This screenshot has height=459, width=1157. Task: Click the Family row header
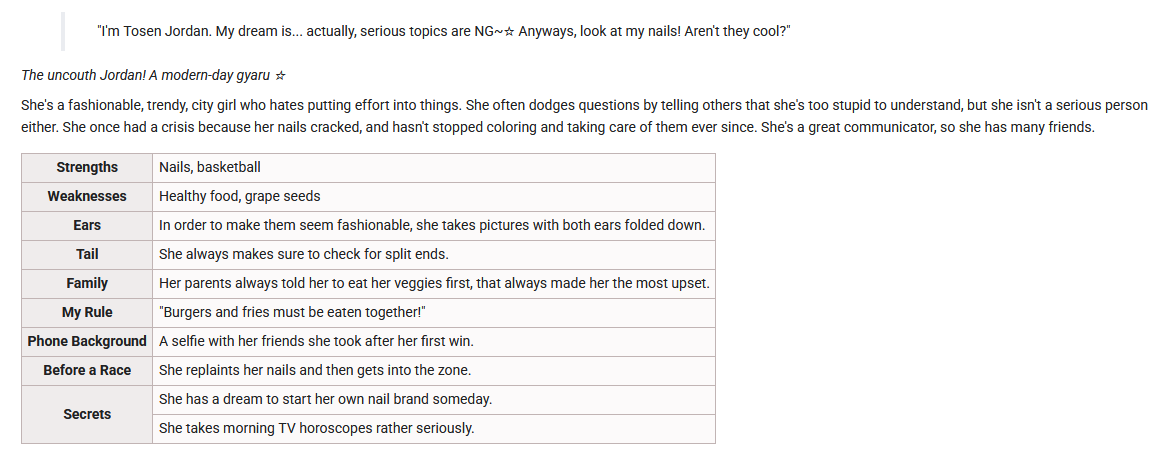87,283
